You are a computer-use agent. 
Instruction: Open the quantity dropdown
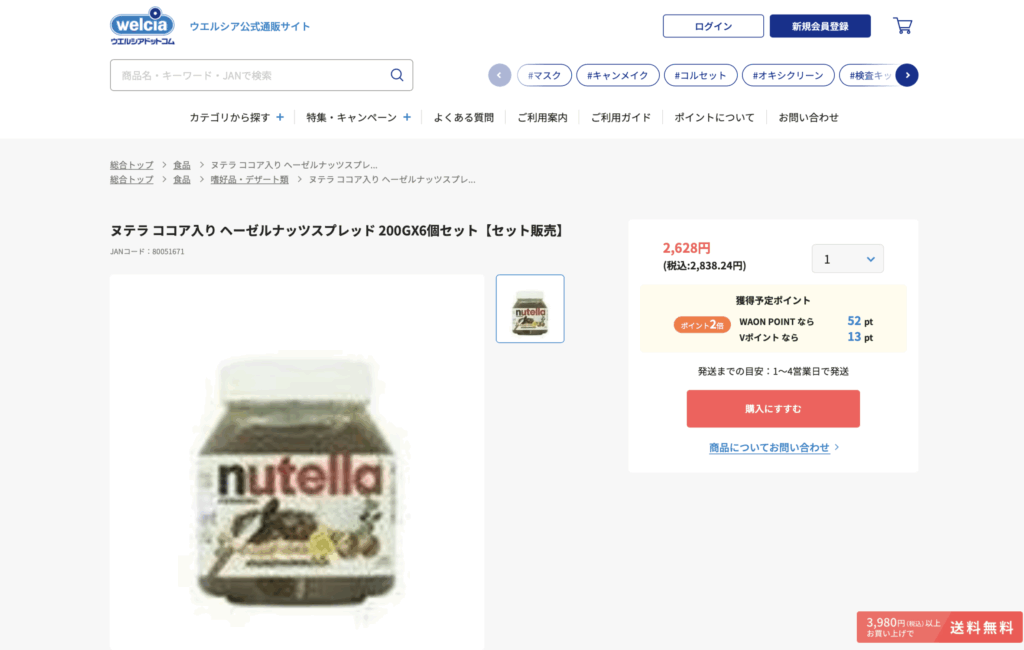[x=847, y=259]
